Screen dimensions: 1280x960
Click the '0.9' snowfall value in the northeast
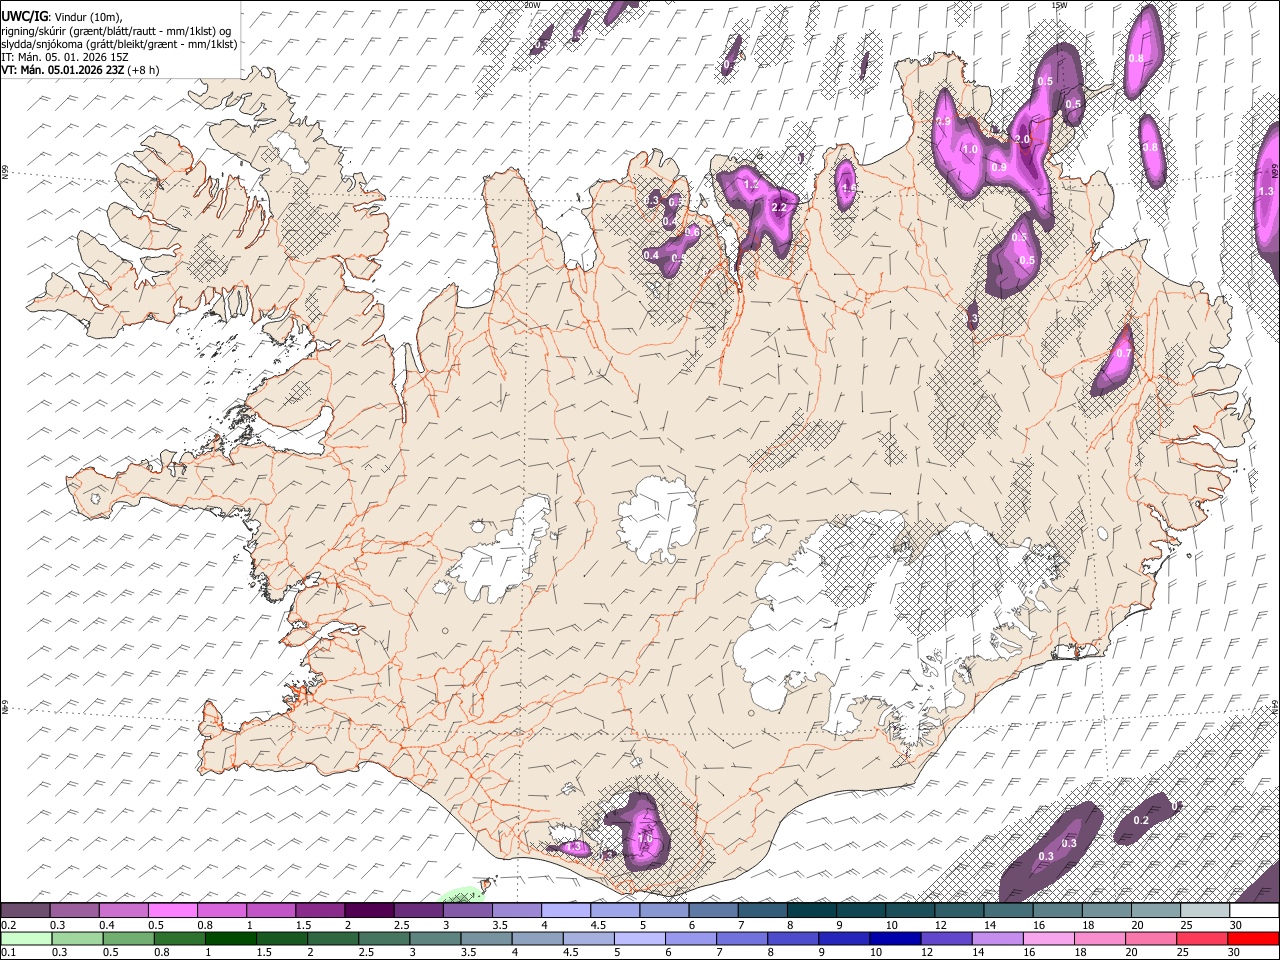[x=999, y=168]
